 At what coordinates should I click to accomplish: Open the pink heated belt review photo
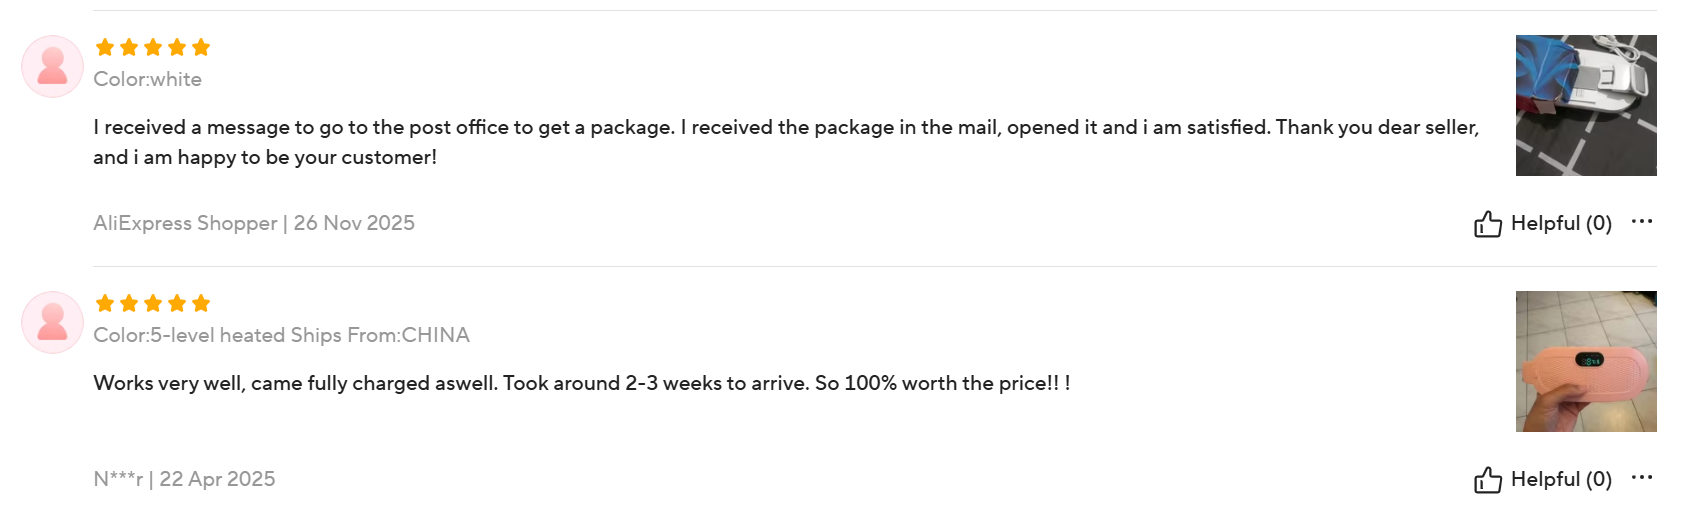click(x=1585, y=361)
